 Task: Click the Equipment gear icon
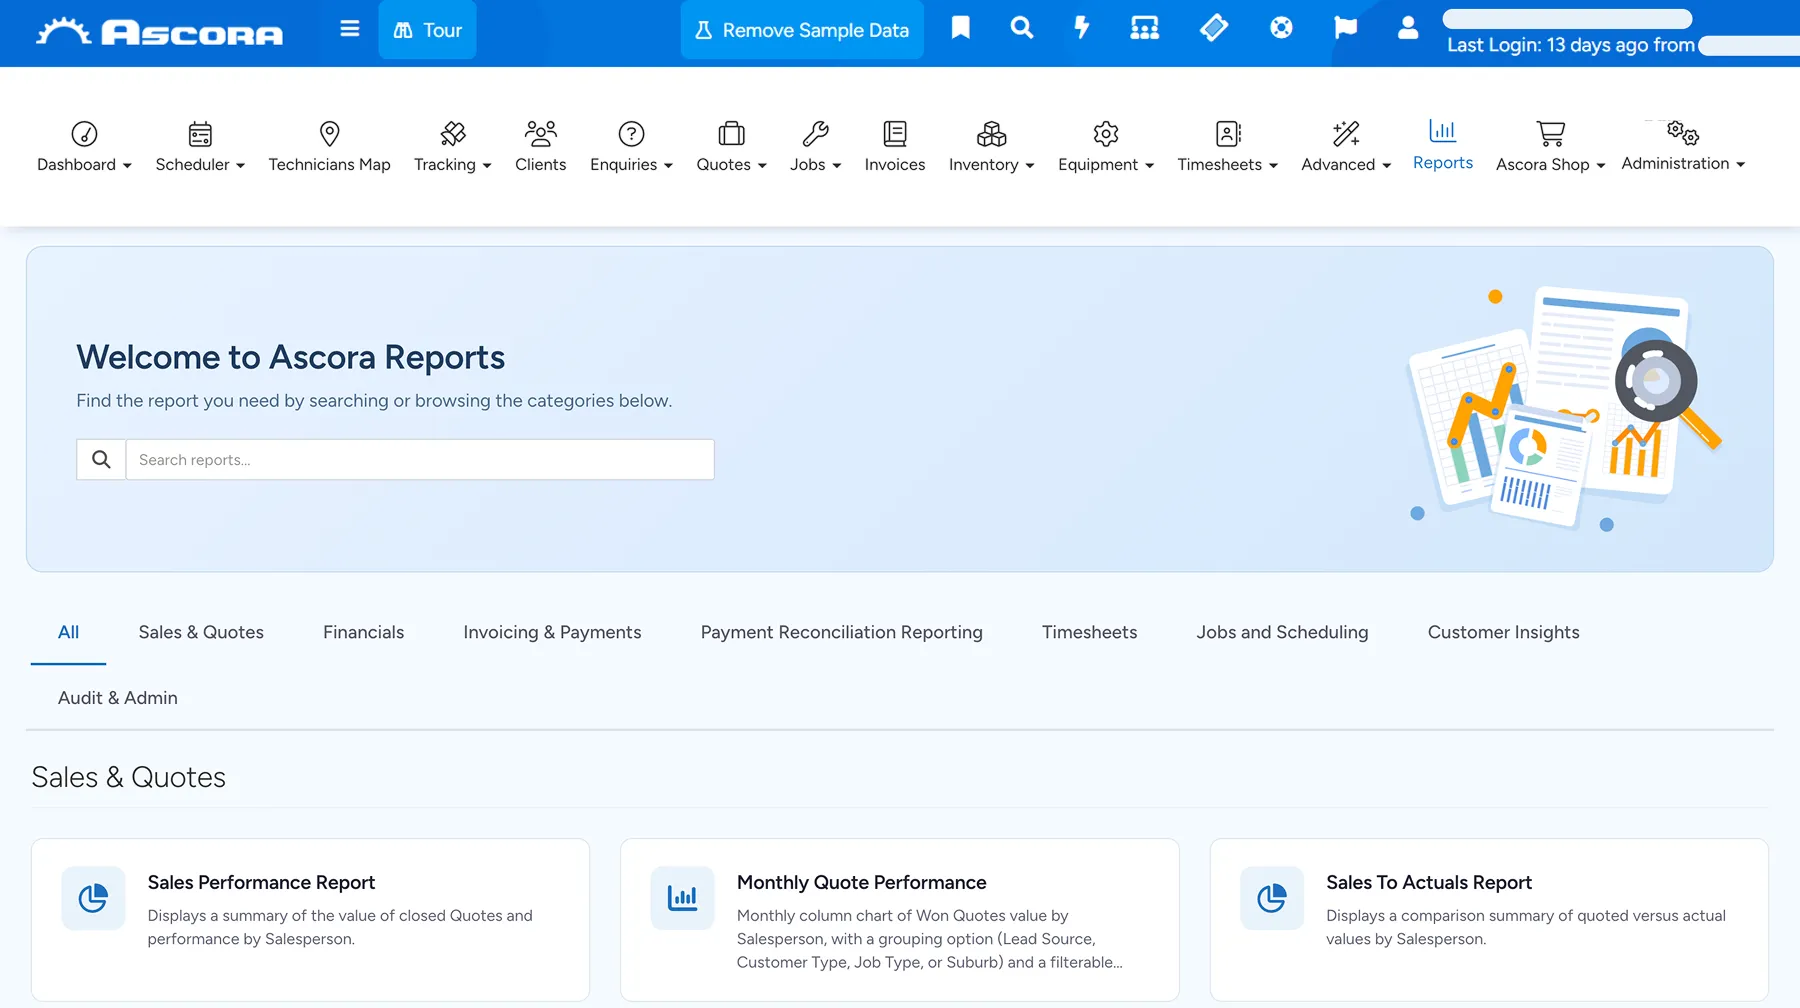click(1105, 133)
